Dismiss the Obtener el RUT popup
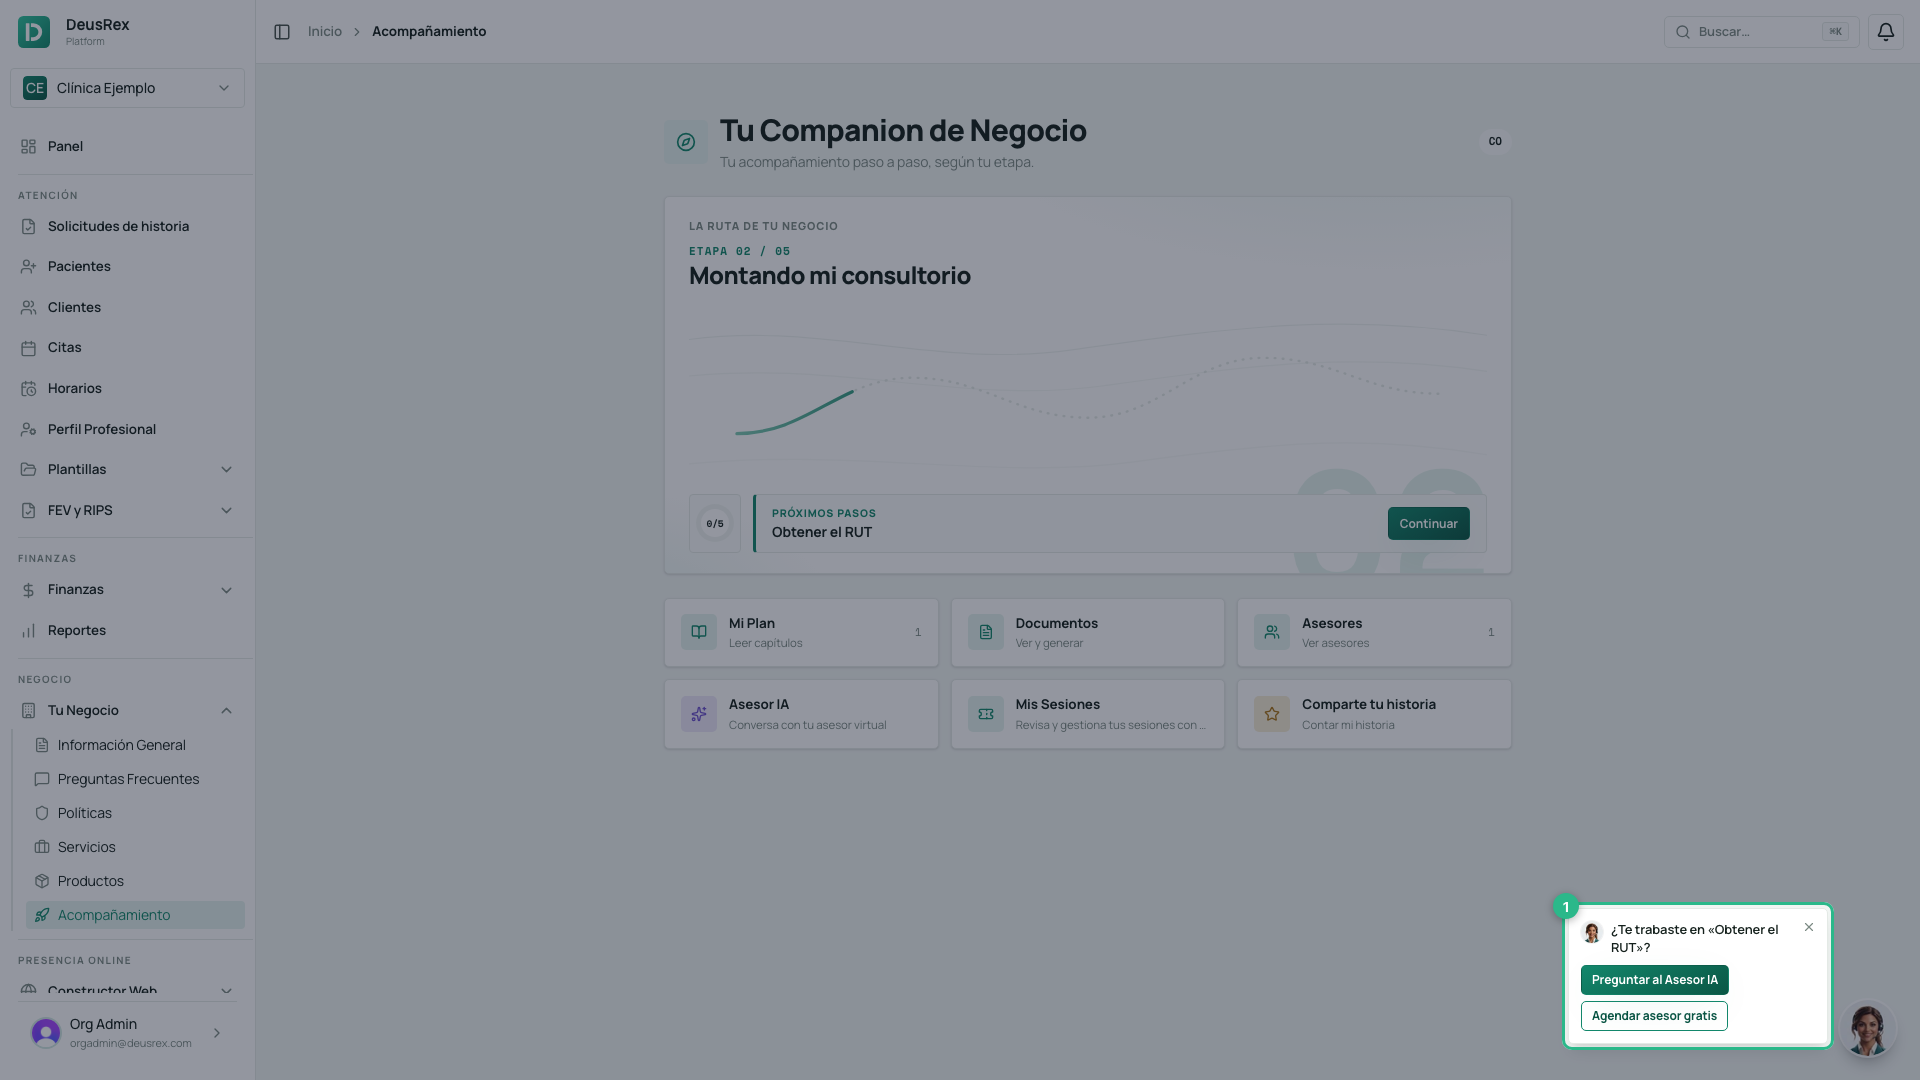1920x1080 pixels. click(x=1809, y=928)
